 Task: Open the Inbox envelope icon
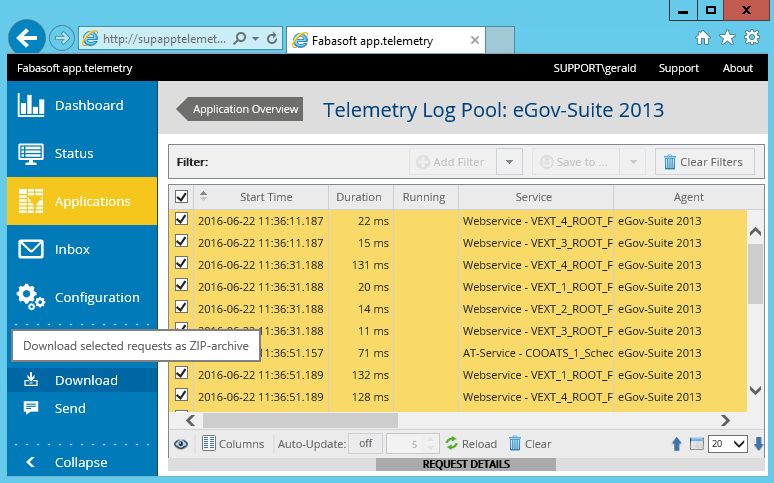[x=31, y=249]
